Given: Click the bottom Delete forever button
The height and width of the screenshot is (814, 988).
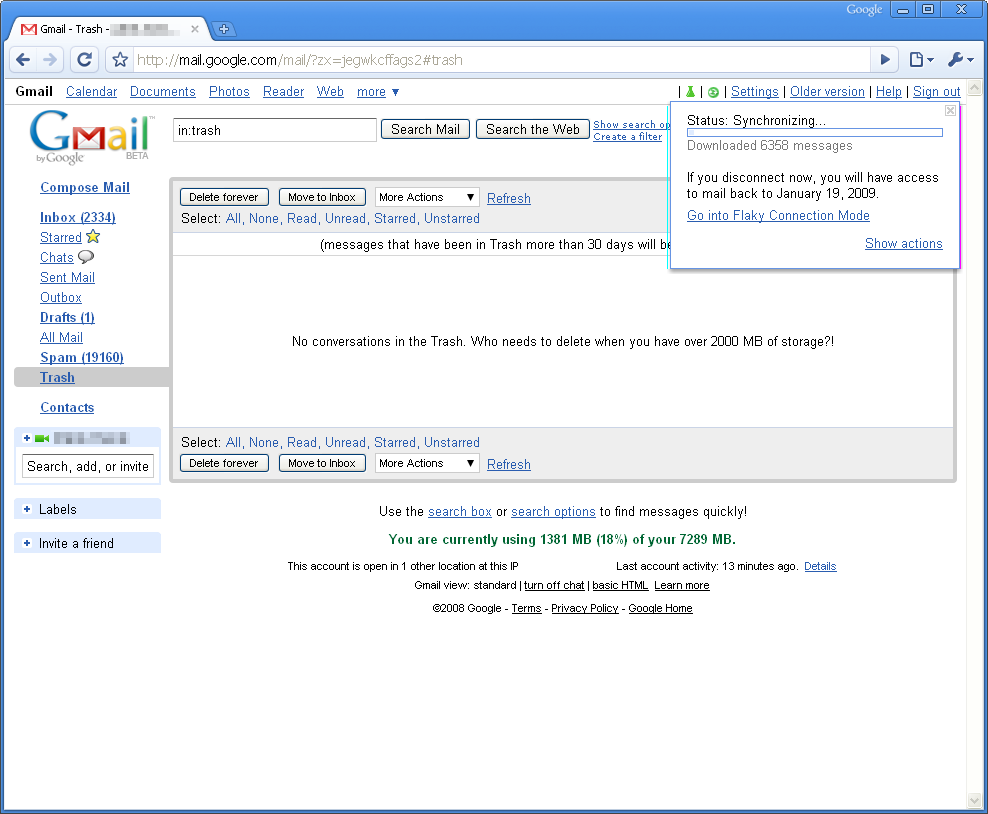Looking at the screenshot, I should [224, 463].
